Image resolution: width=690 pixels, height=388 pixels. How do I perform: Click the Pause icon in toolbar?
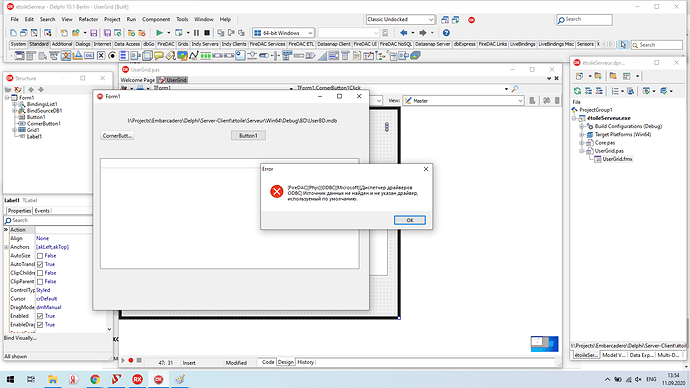(x=196, y=33)
